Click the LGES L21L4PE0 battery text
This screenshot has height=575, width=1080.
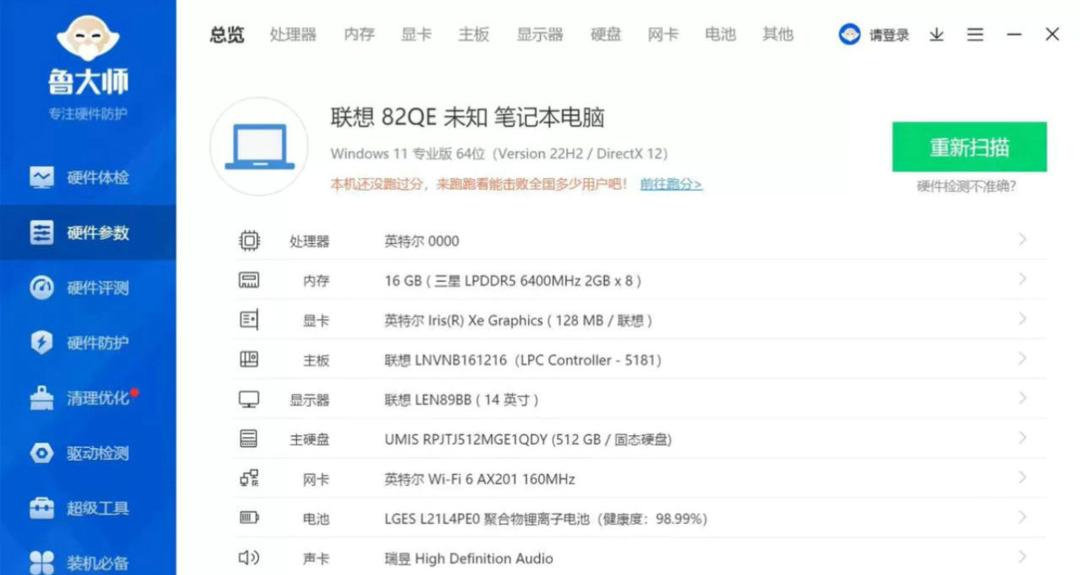546,519
